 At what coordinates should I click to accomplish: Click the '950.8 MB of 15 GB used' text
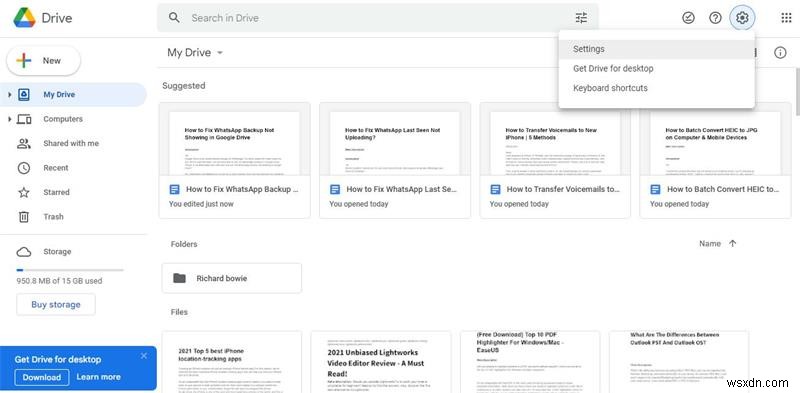click(x=59, y=281)
